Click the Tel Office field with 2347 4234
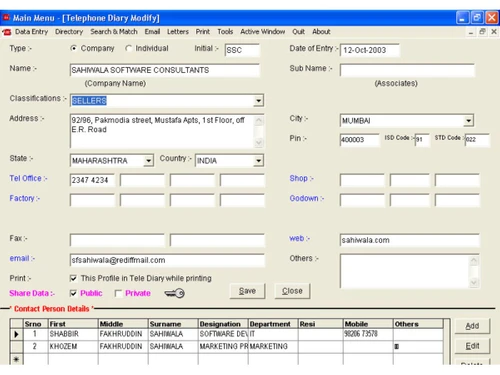 click(92, 180)
